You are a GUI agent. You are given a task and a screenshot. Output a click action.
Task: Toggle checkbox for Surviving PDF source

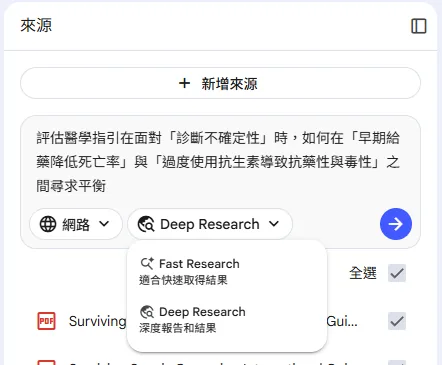pyautogui.click(x=397, y=321)
